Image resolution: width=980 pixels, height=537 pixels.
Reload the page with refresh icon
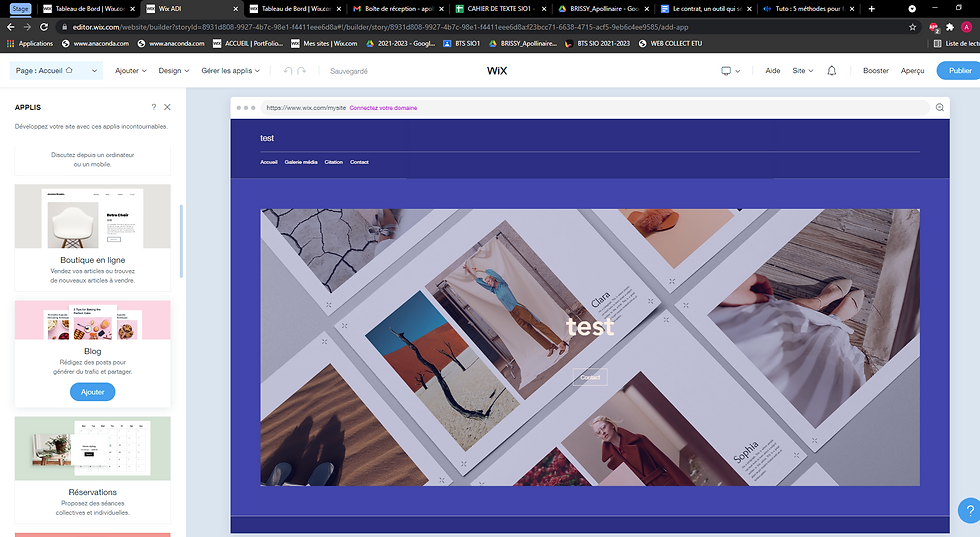(x=44, y=27)
